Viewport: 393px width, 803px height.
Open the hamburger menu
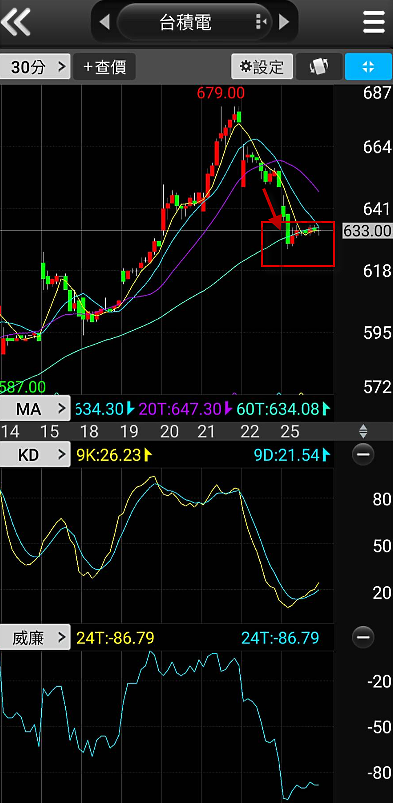click(x=374, y=22)
